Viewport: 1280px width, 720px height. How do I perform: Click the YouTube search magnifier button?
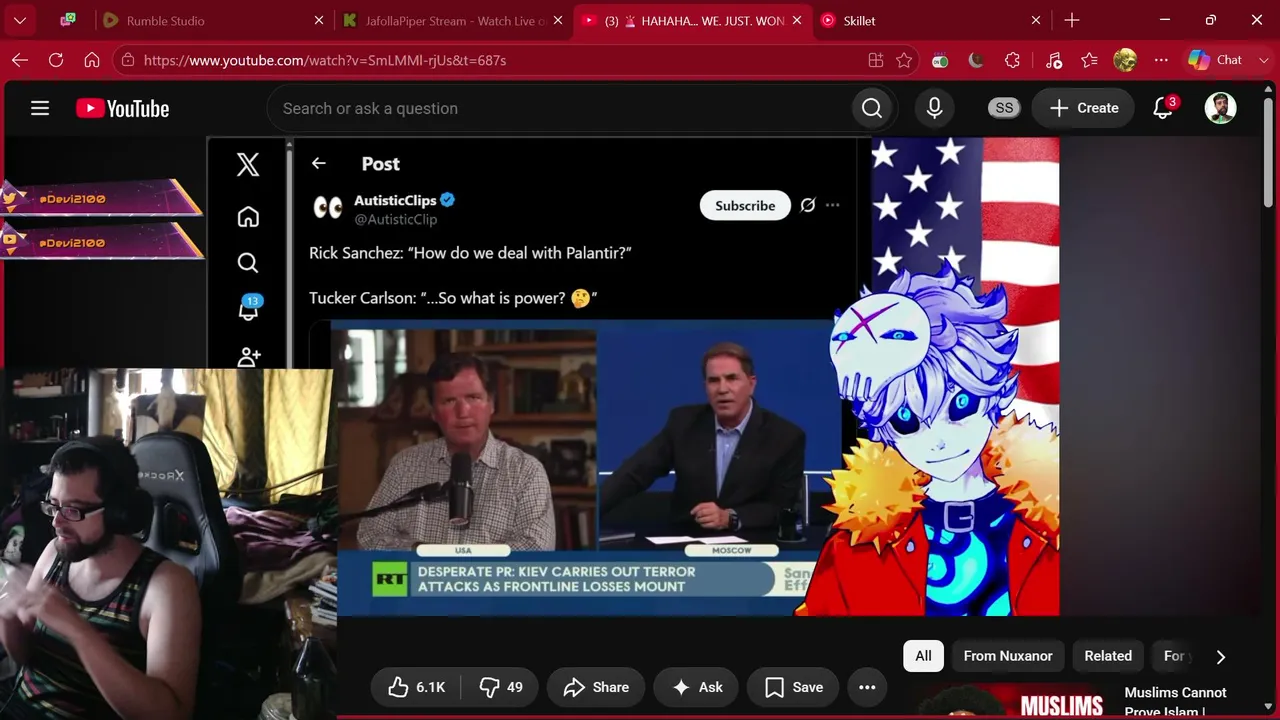click(x=872, y=108)
